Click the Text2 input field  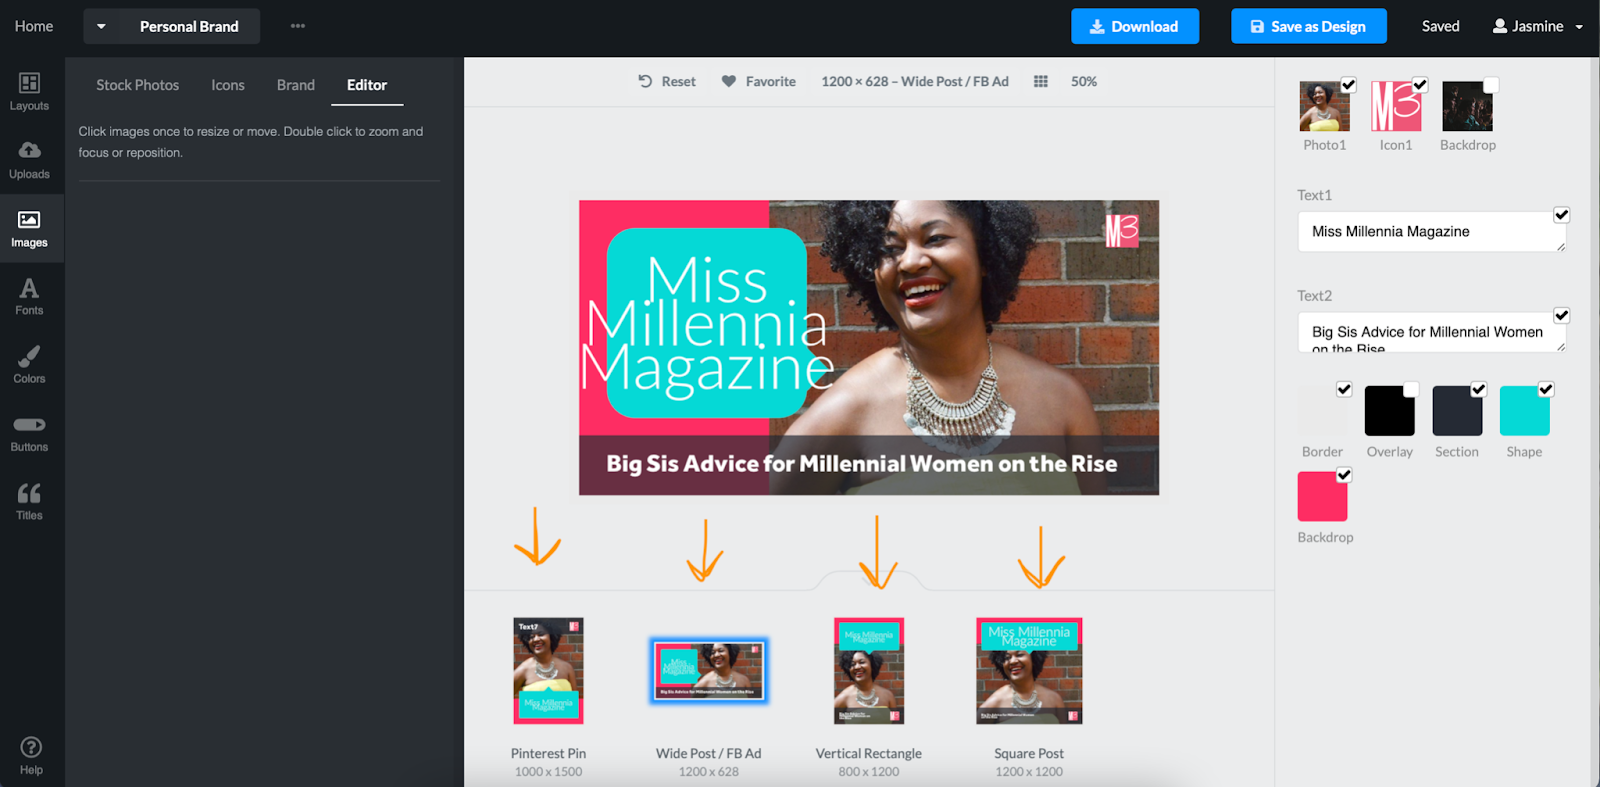point(1432,332)
